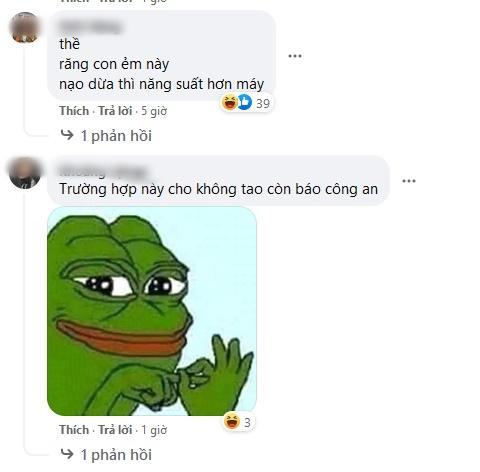This screenshot has height=472, width=480.
Task: View the 3 reactions count on Pepe comment
Action: coord(247,423)
